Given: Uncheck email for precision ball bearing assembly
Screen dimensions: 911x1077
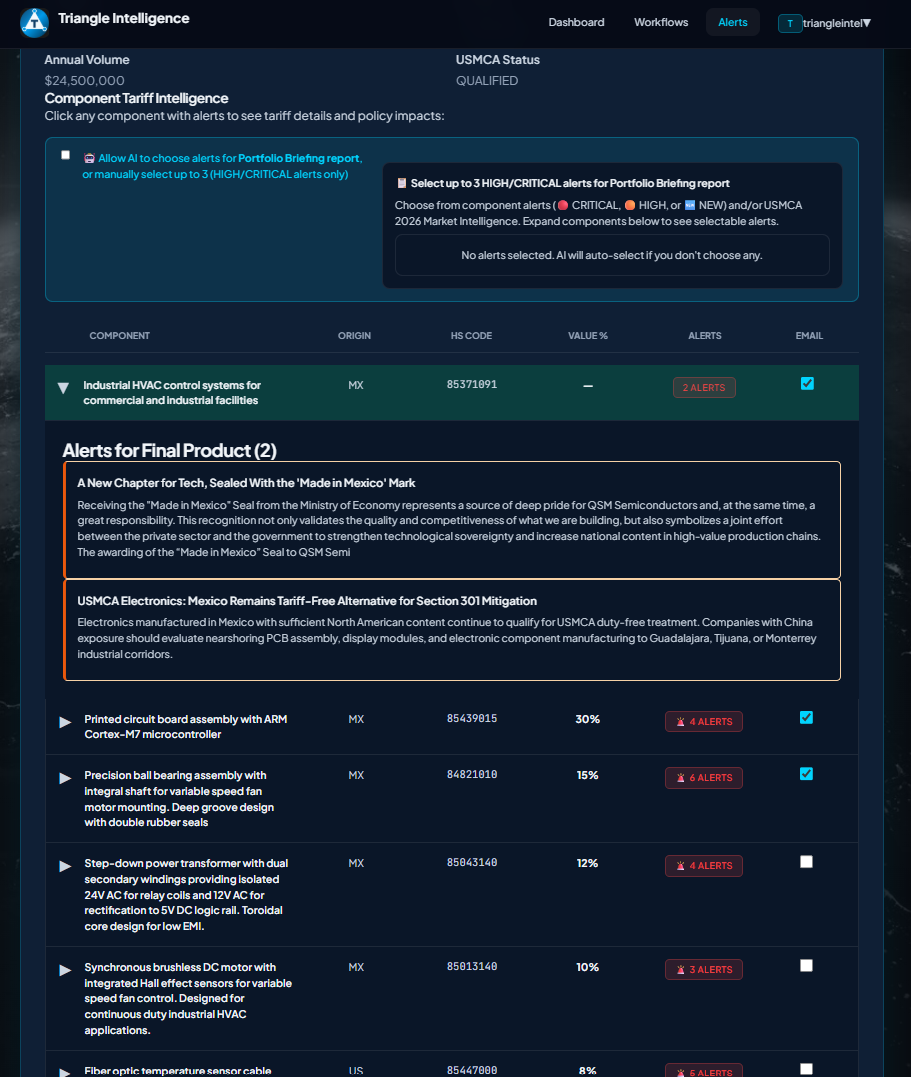Looking at the screenshot, I should click(x=807, y=774).
